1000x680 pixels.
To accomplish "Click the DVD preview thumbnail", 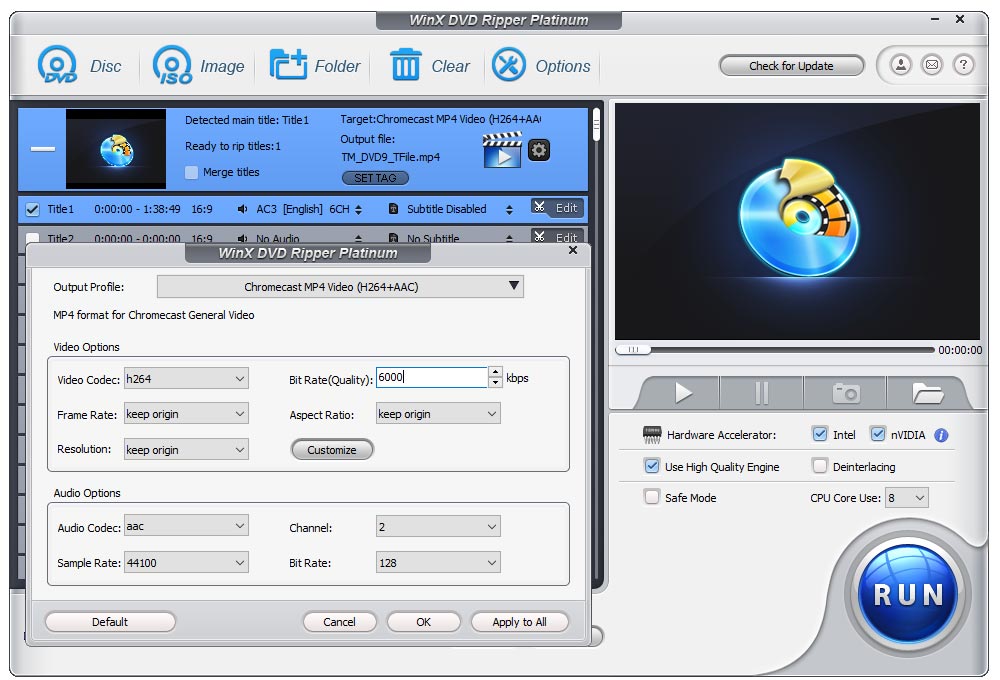I will [115, 149].
